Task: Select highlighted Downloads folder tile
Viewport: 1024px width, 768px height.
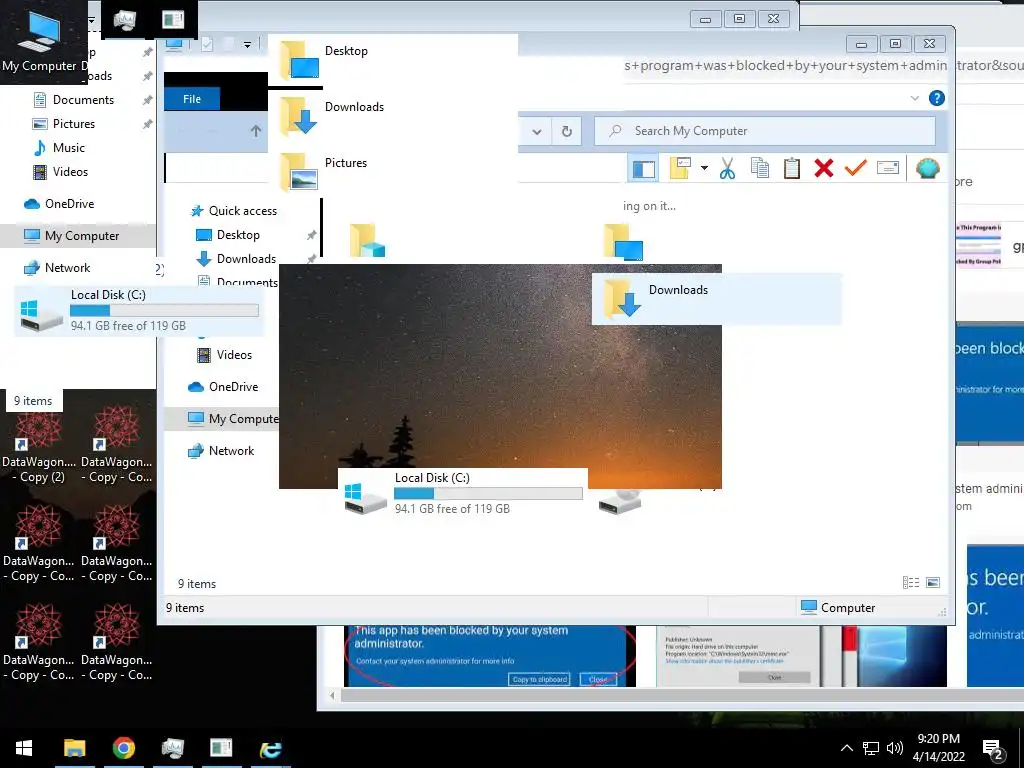Action: 716,298
